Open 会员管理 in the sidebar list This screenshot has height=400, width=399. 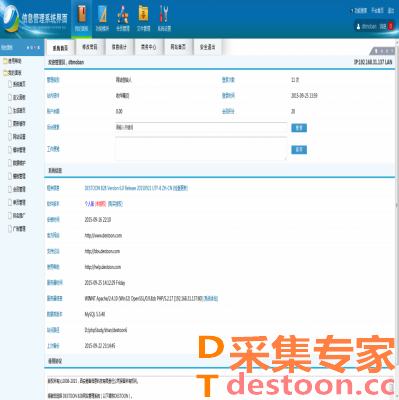pos(19,189)
